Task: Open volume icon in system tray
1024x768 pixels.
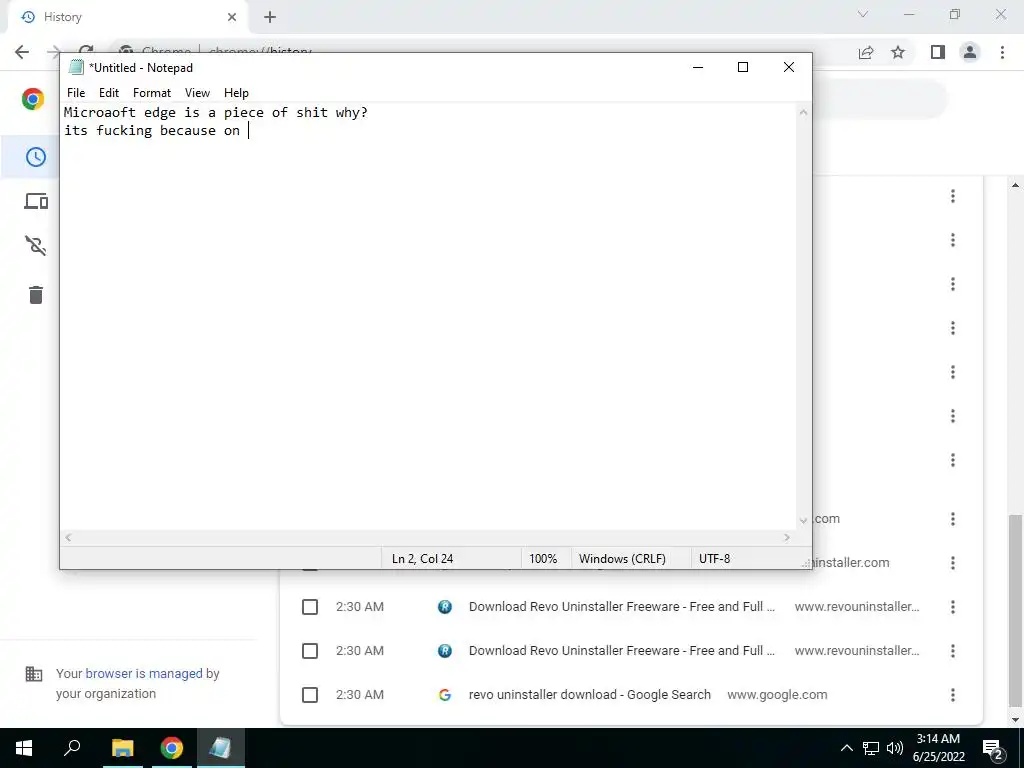Action: (x=895, y=748)
